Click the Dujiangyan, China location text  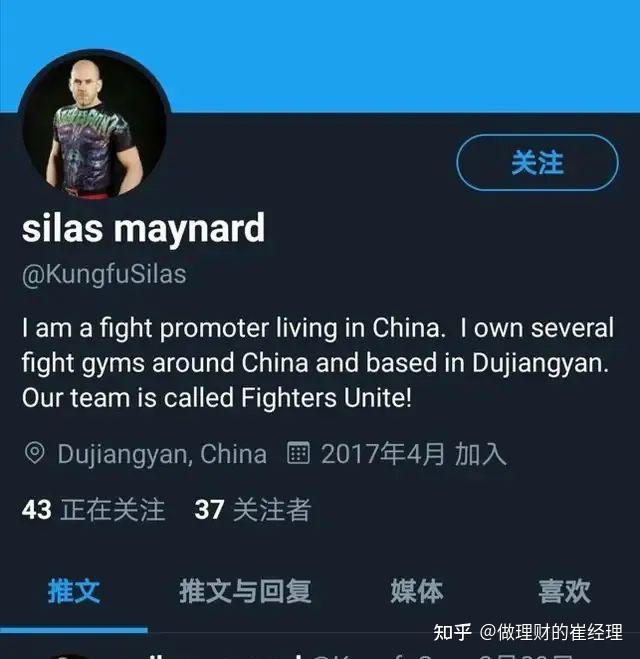click(x=162, y=454)
